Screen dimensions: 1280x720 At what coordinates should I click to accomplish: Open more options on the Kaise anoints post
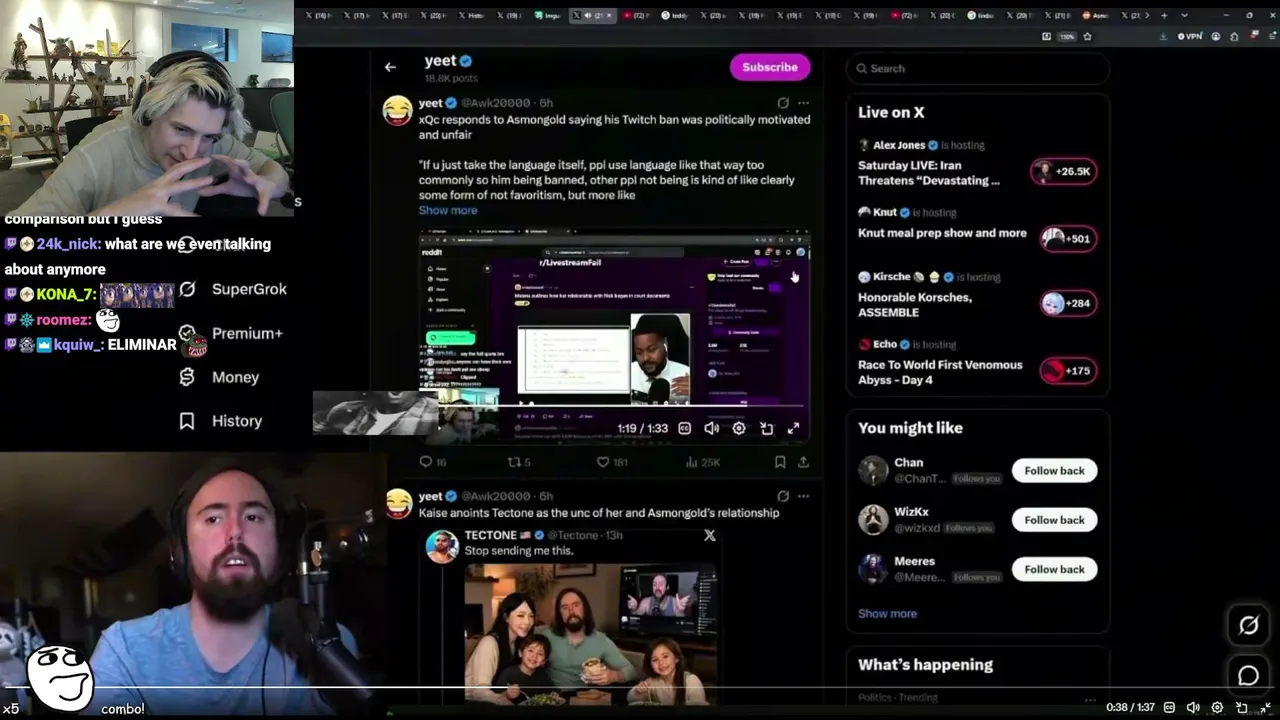pyautogui.click(x=803, y=496)
